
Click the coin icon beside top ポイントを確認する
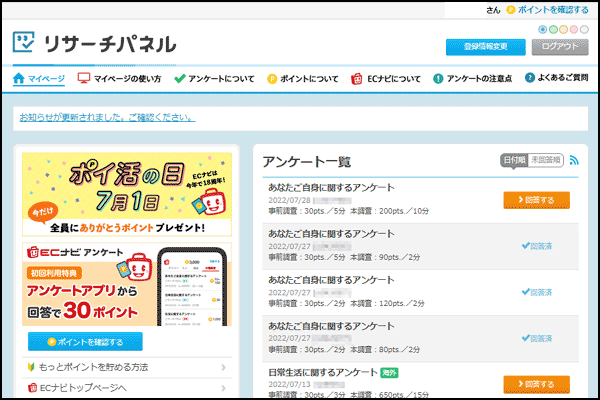[x=510, y=10]
